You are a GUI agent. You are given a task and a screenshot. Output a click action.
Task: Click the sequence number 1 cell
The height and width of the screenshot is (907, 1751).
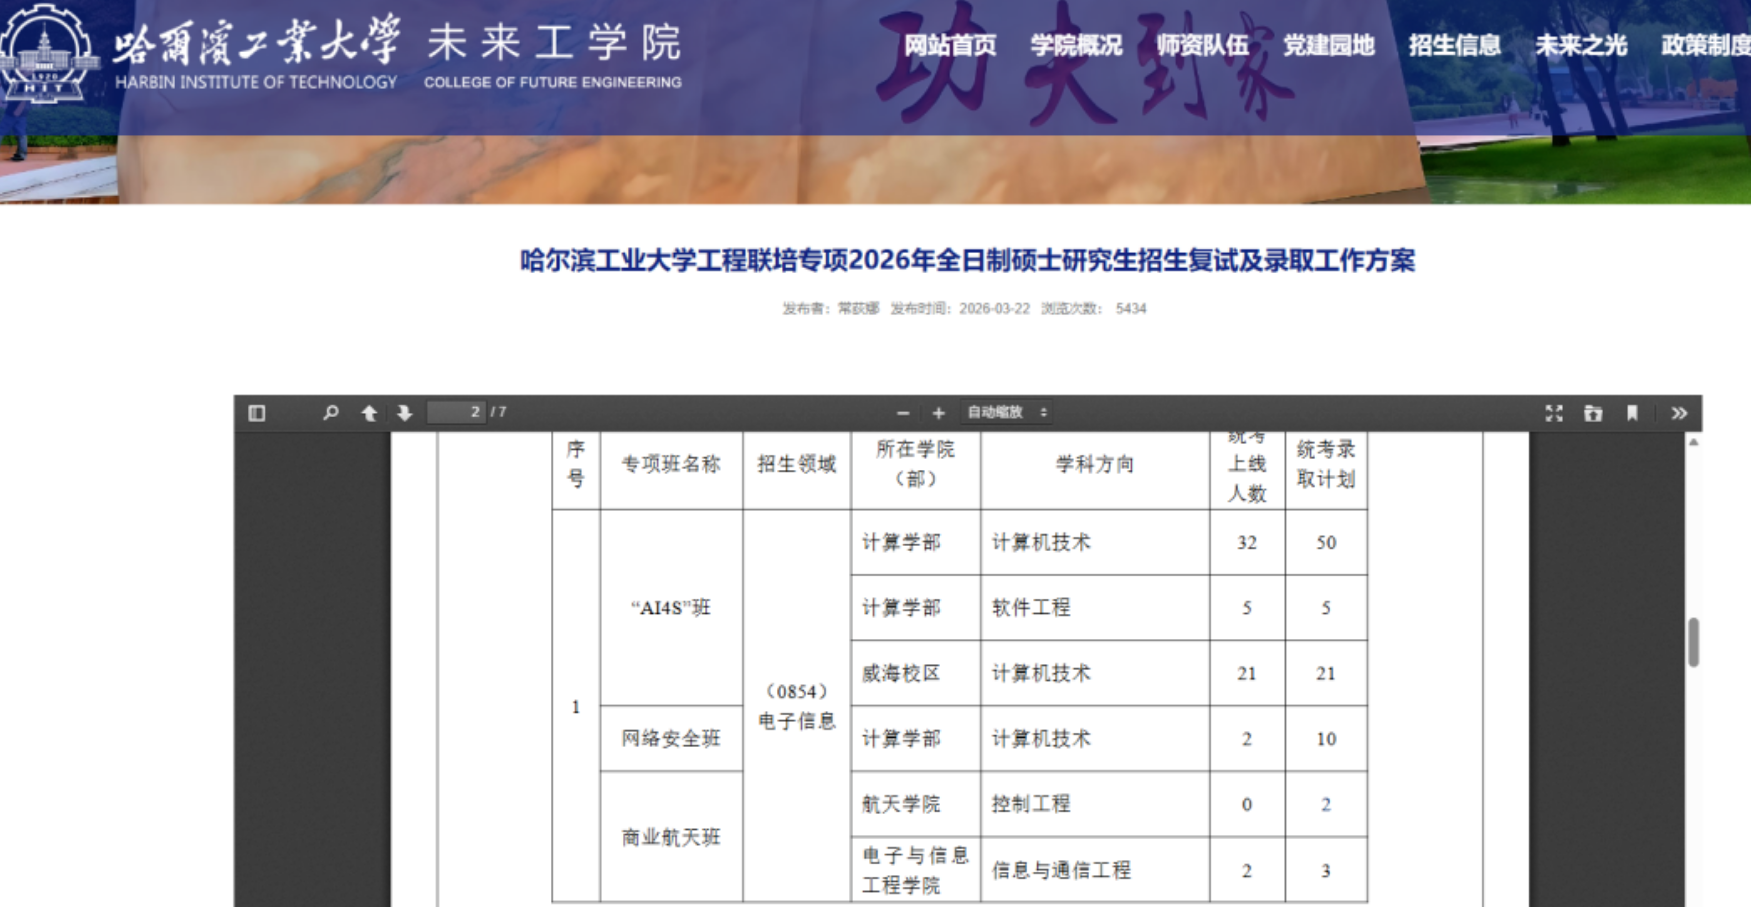coord(576,707)
